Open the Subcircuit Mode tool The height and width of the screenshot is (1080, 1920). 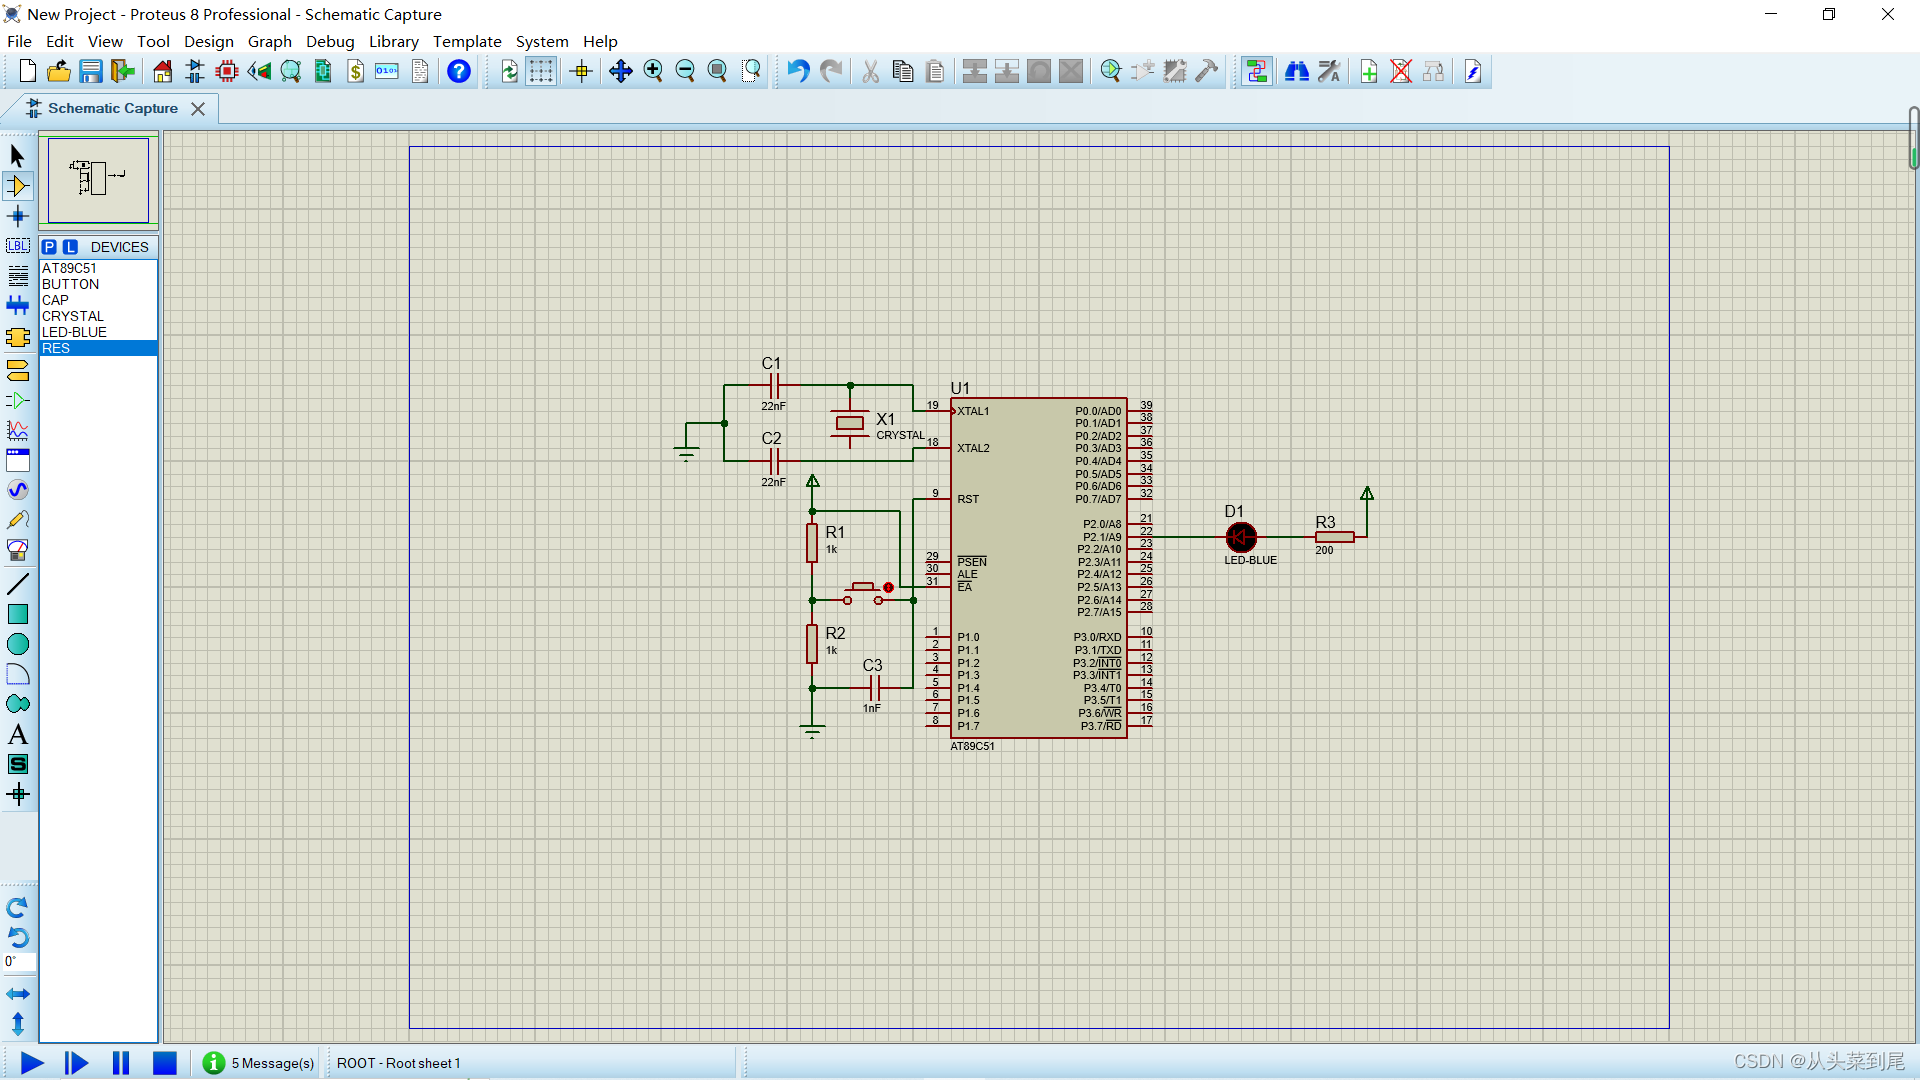click(17, 338)
